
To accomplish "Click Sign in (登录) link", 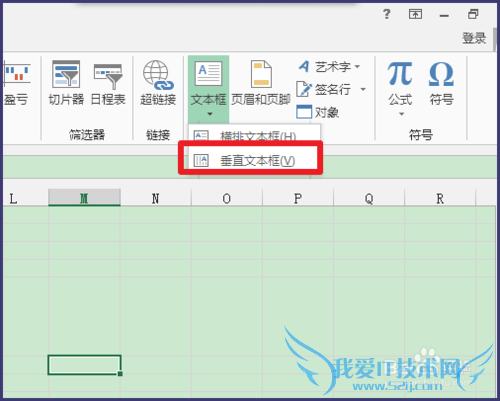I will (x=474, y=38).
